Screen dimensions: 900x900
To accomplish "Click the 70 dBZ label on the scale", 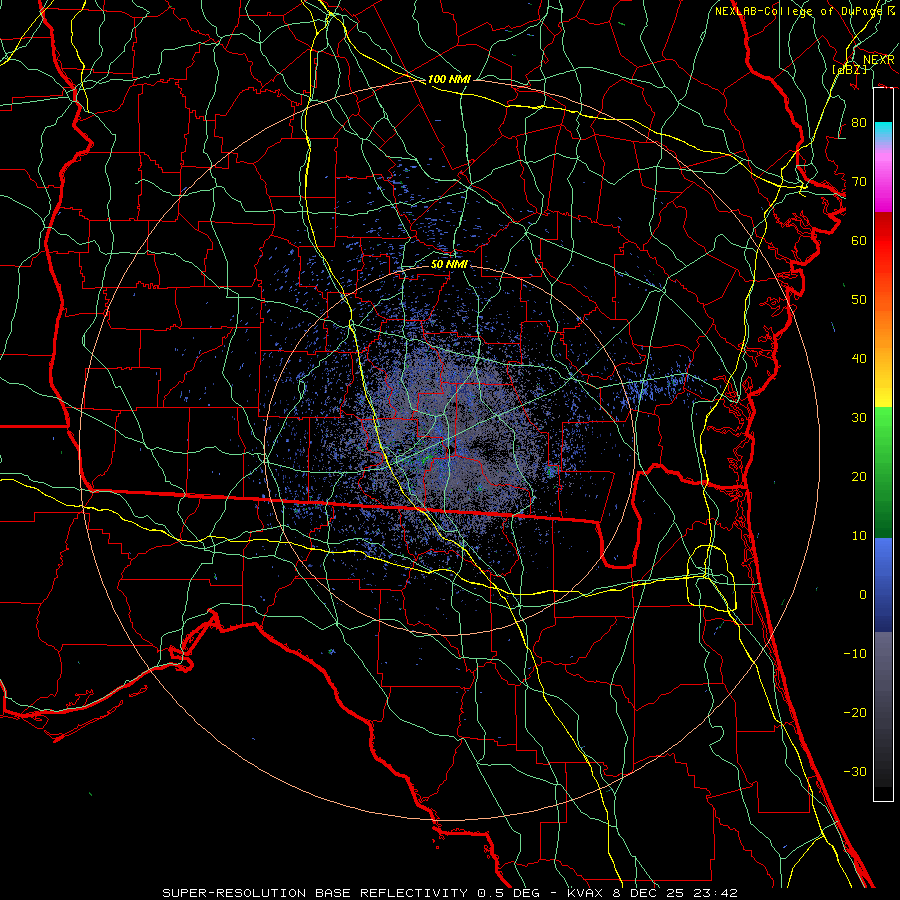I will click(859, 182).
